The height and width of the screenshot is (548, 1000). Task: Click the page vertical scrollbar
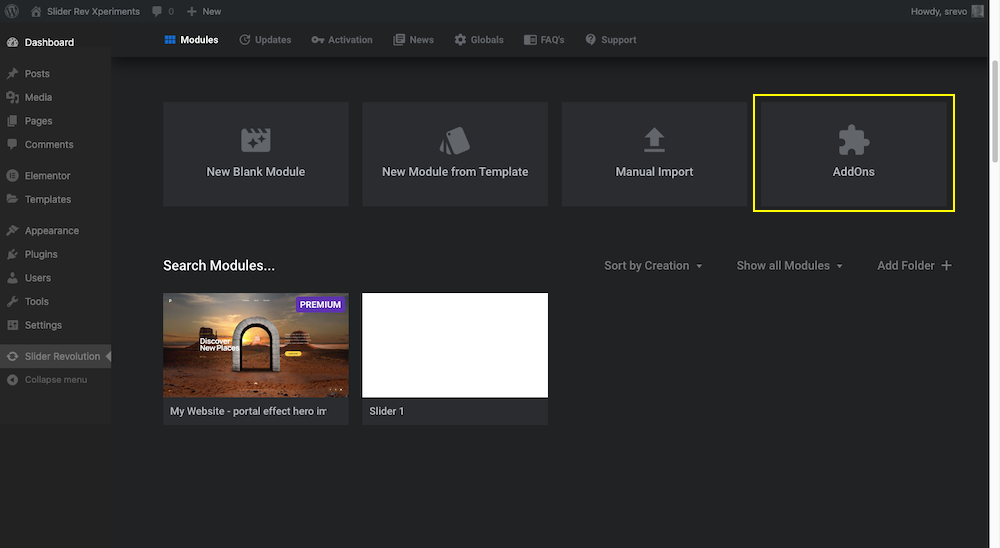(994, 112)
